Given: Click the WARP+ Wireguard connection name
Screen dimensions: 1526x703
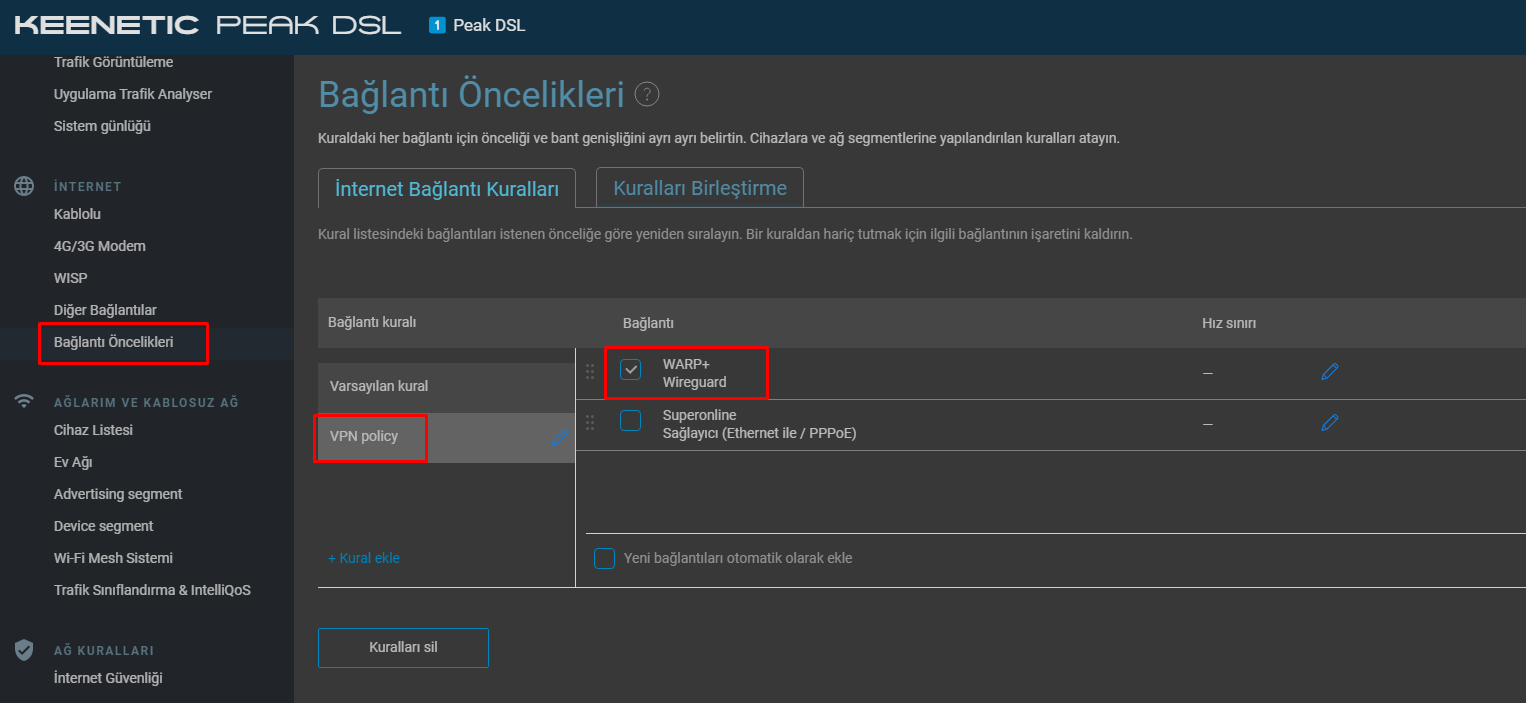Looking at the screenshot, I should [x=695, y=372].
